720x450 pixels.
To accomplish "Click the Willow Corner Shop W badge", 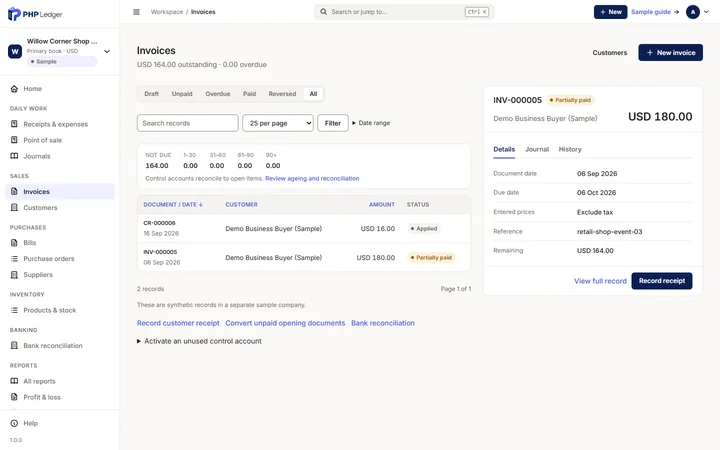I will coord(15,51).
